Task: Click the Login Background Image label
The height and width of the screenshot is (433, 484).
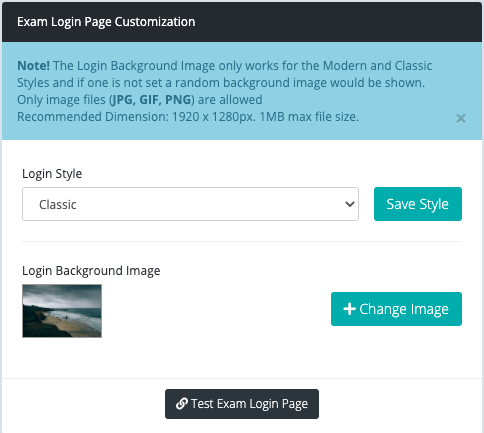Action: pyautogui.click(x=91, y=271)
